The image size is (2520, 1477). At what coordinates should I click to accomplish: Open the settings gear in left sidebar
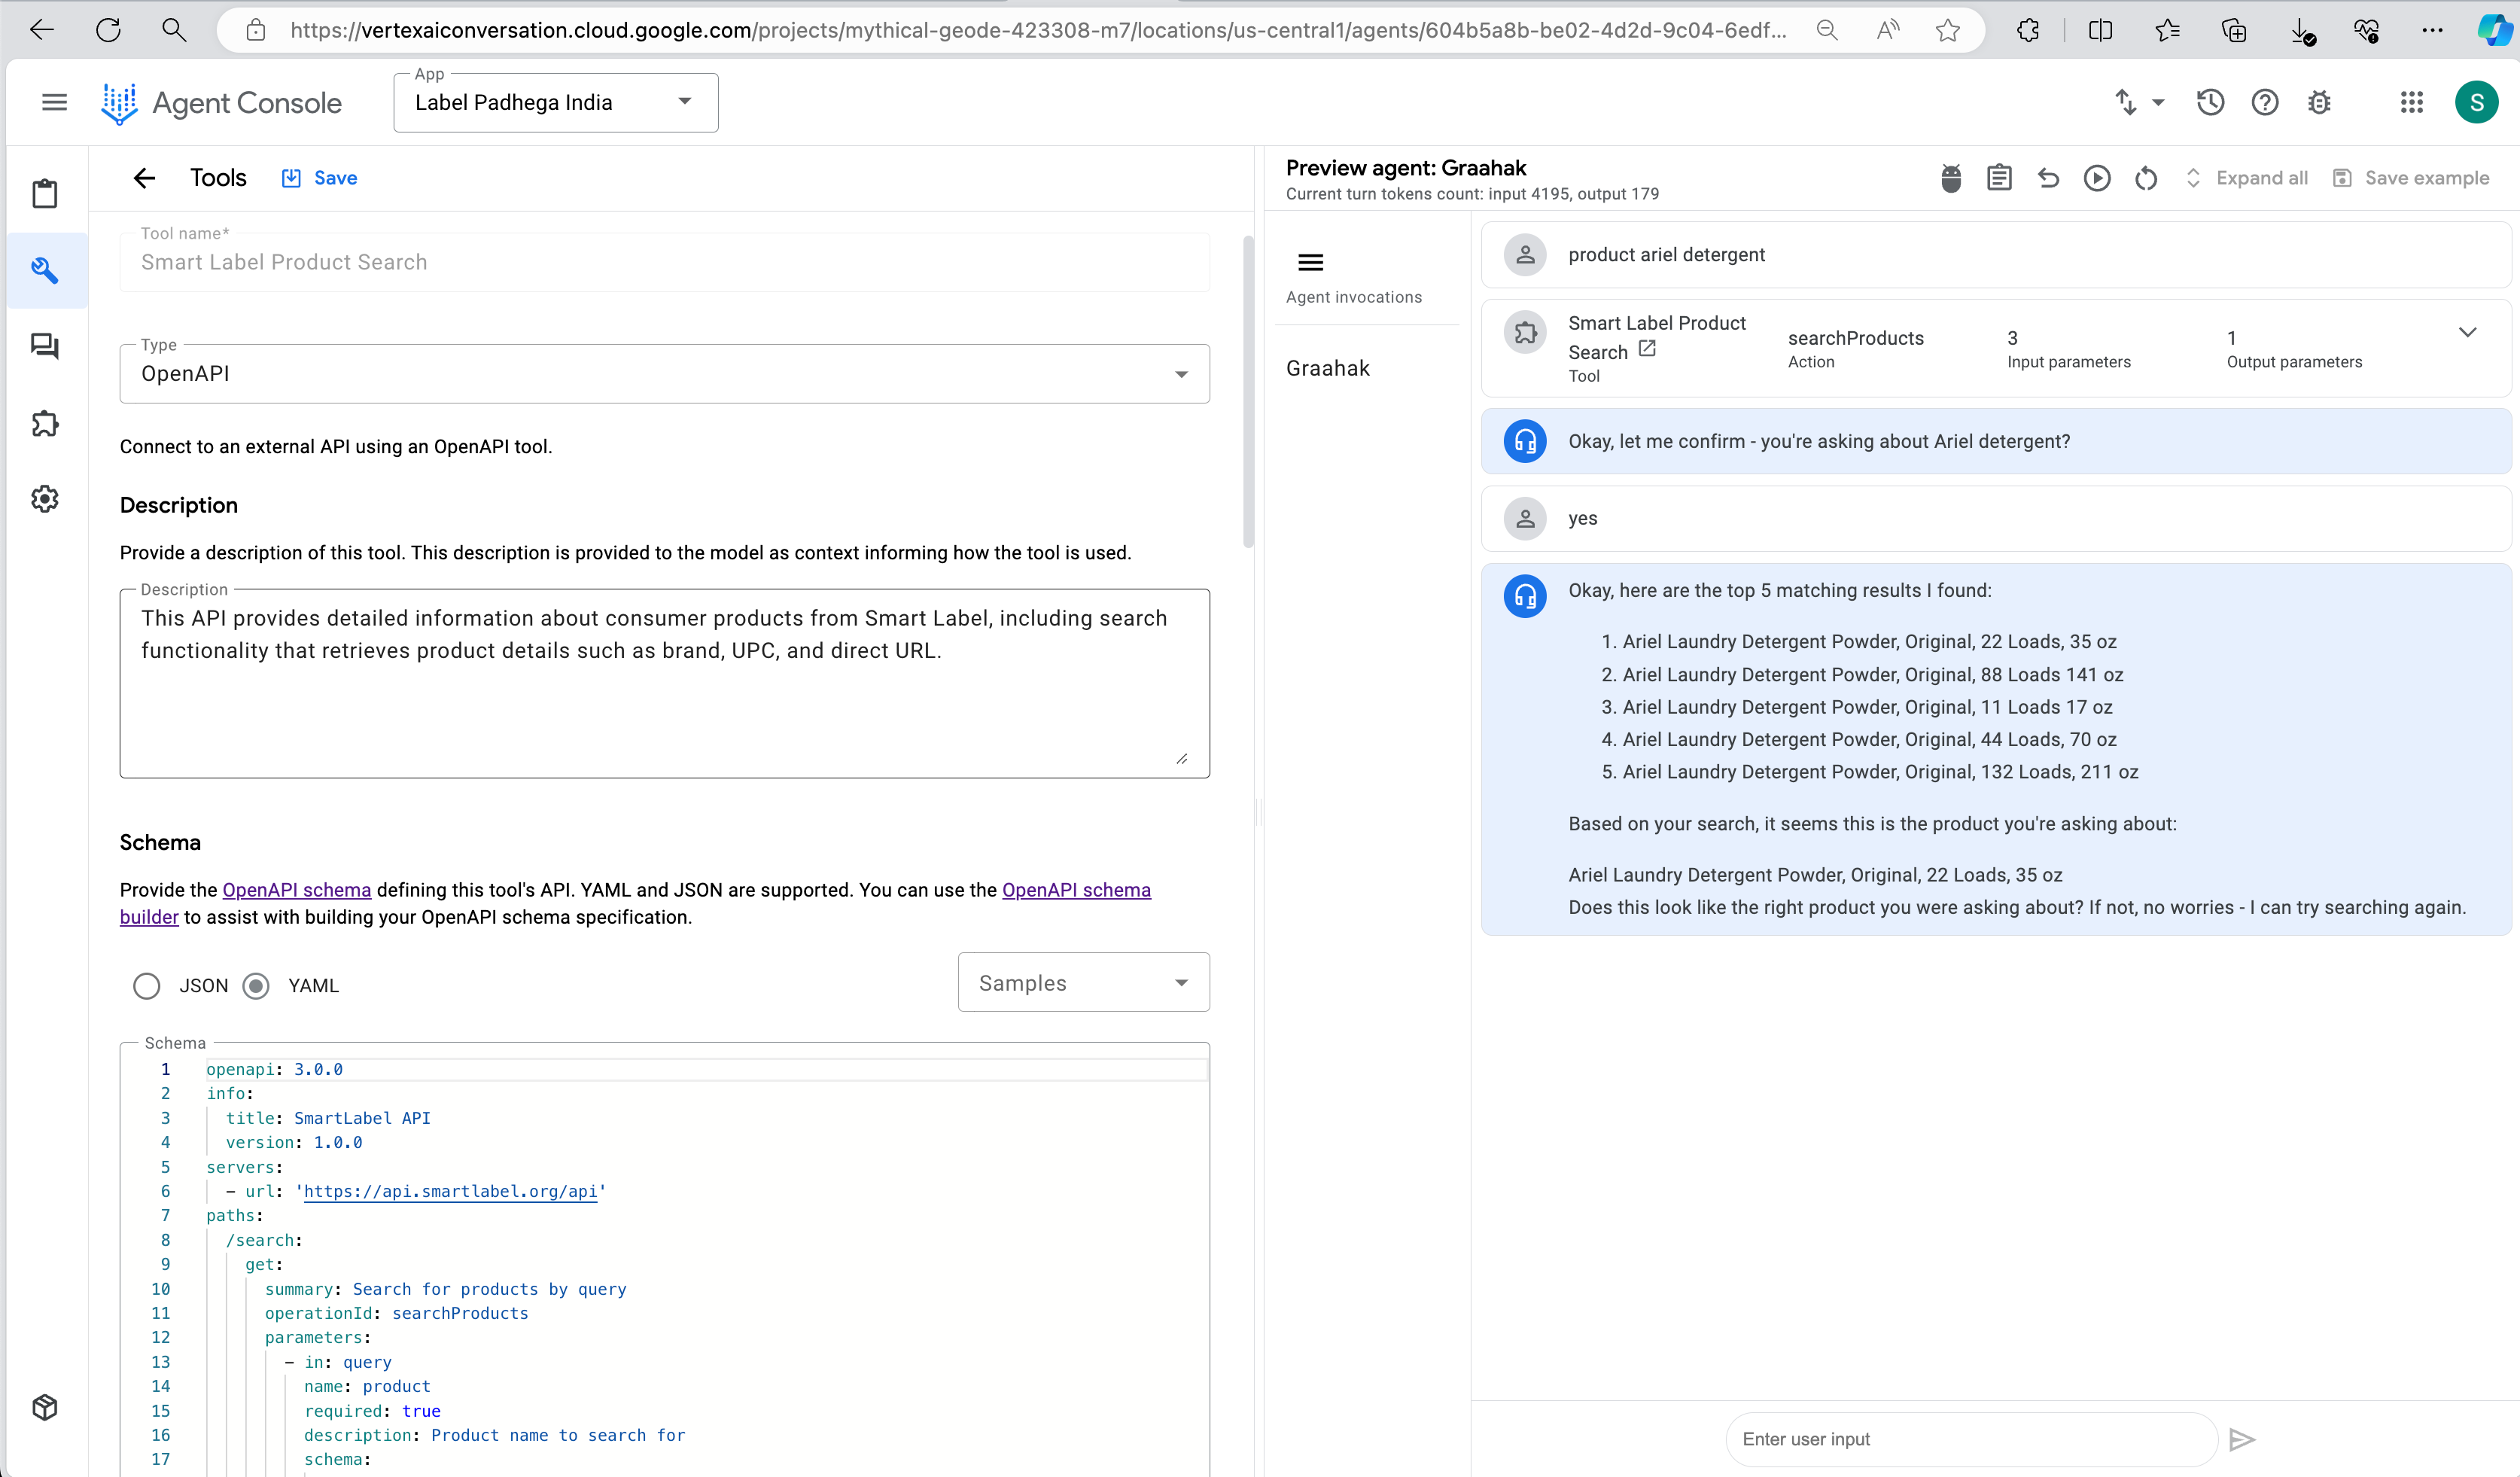(x=45, y=499)
